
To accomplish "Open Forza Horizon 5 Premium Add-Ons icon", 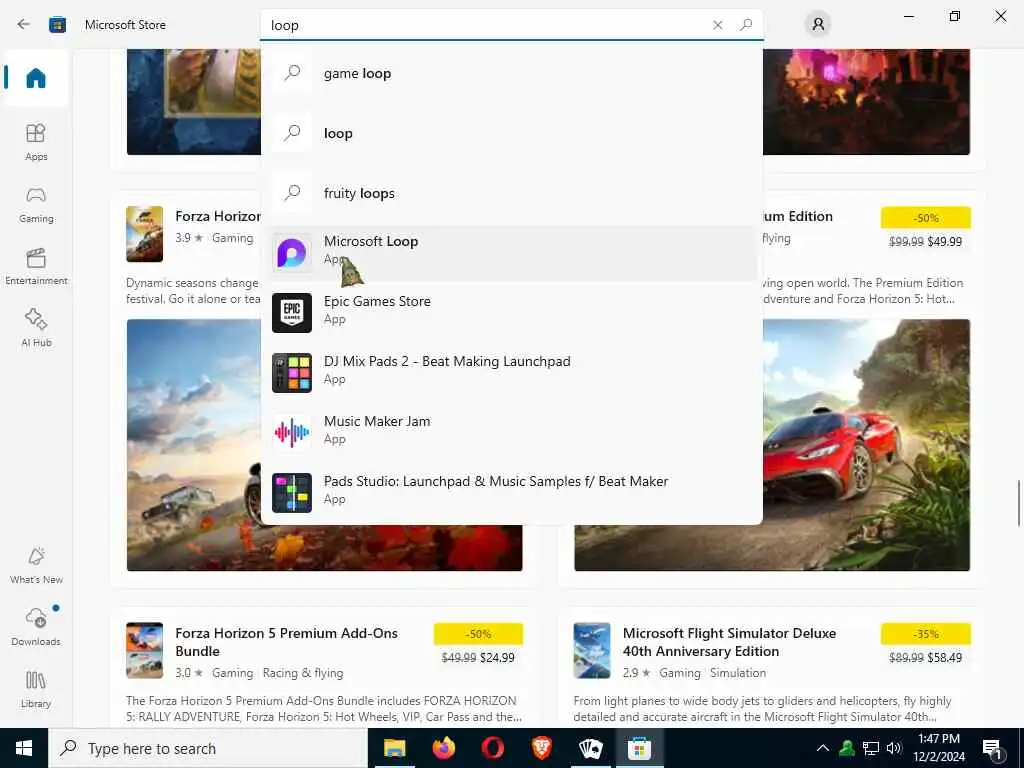I will (x=144, y=650).
